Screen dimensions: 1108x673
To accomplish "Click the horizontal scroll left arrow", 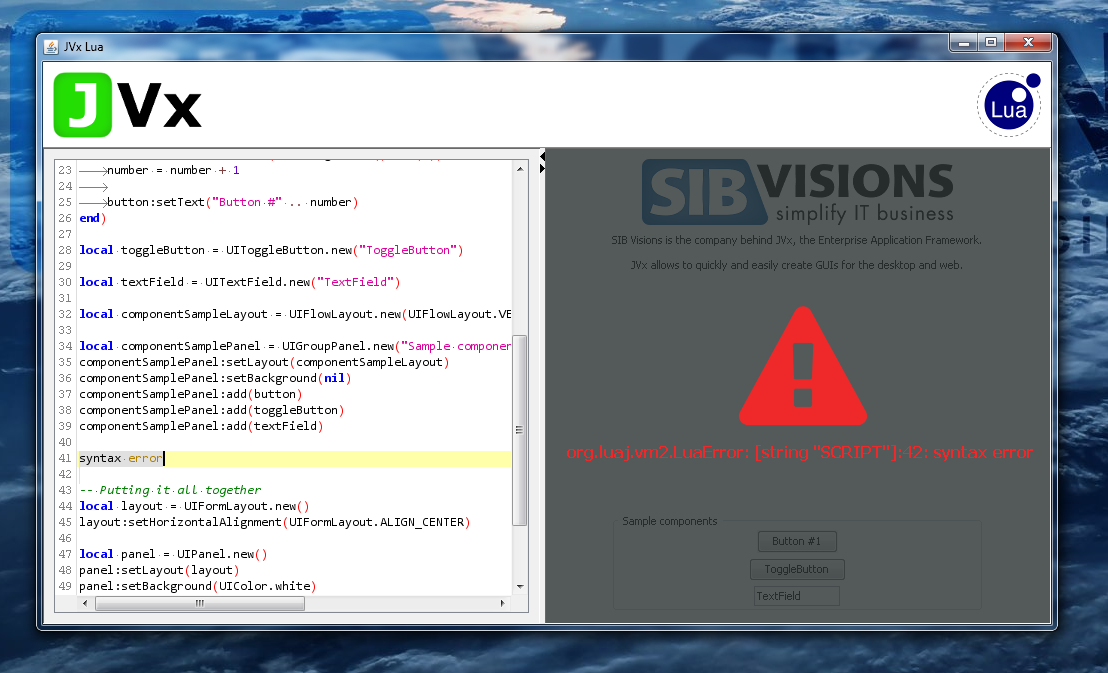I will click(x=85, y=603).
